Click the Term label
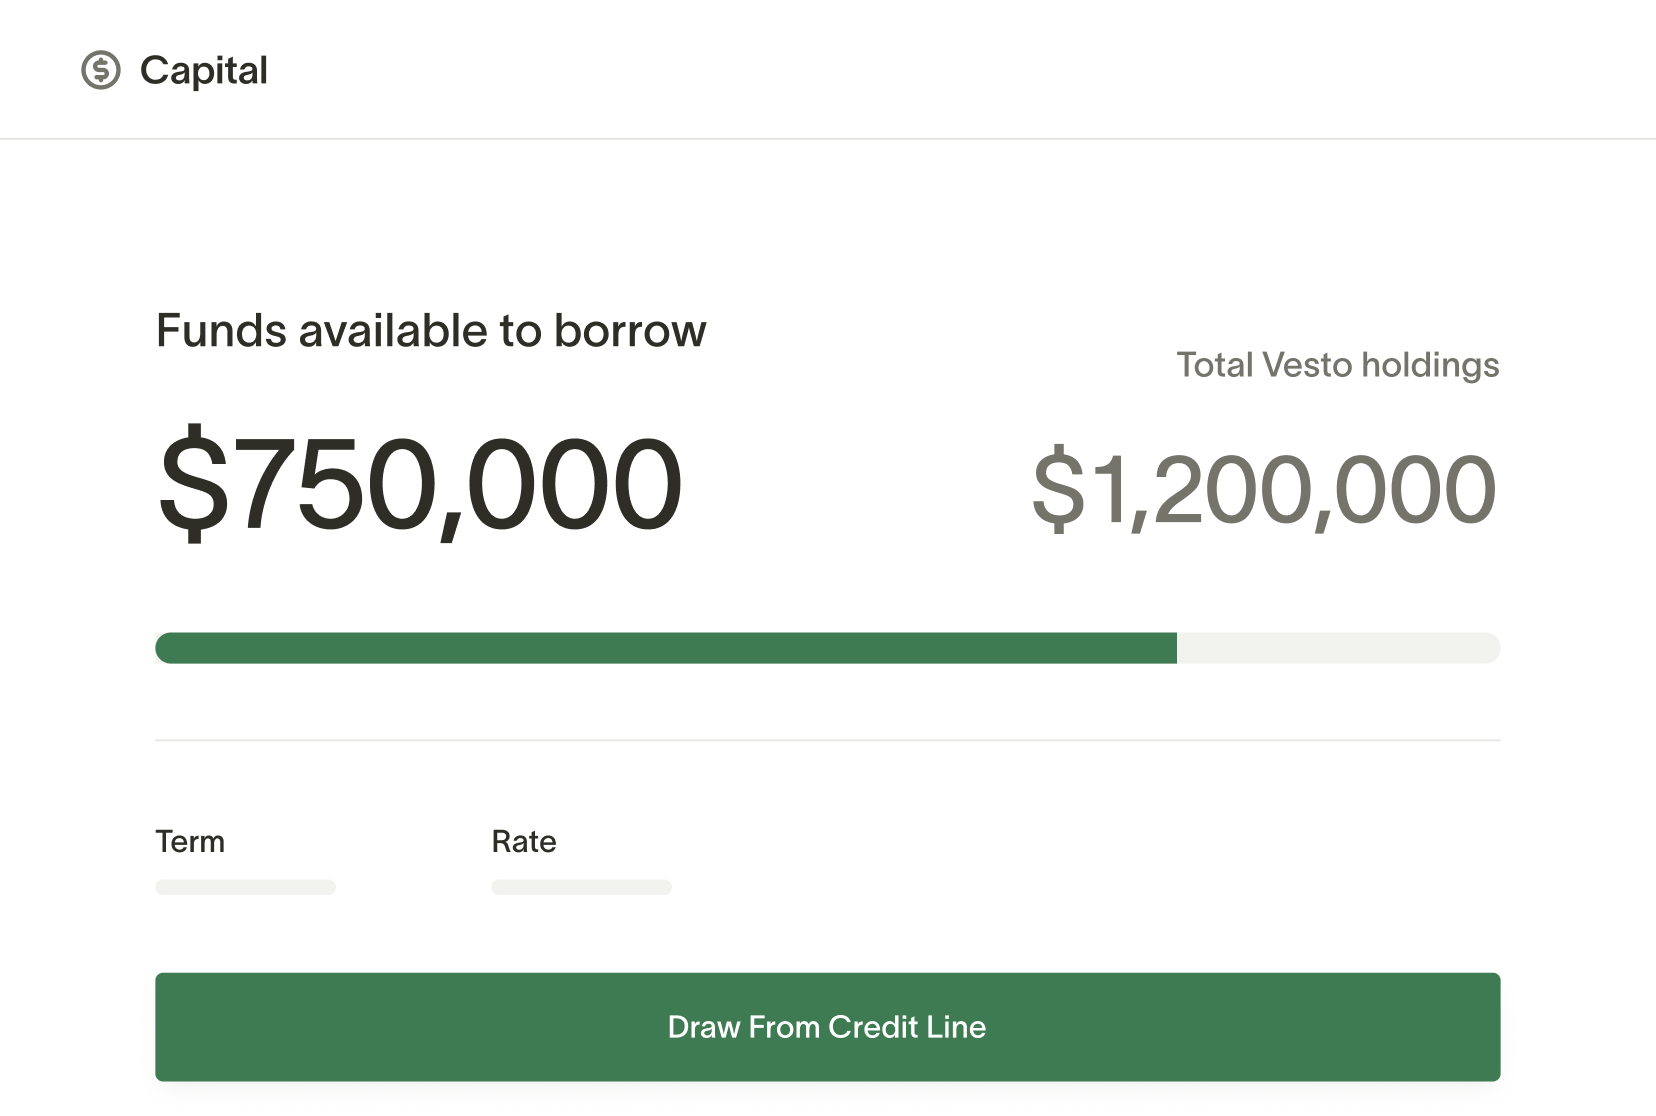The width and height of the screenshot is (1656, 1116). [x=190, y=841]
